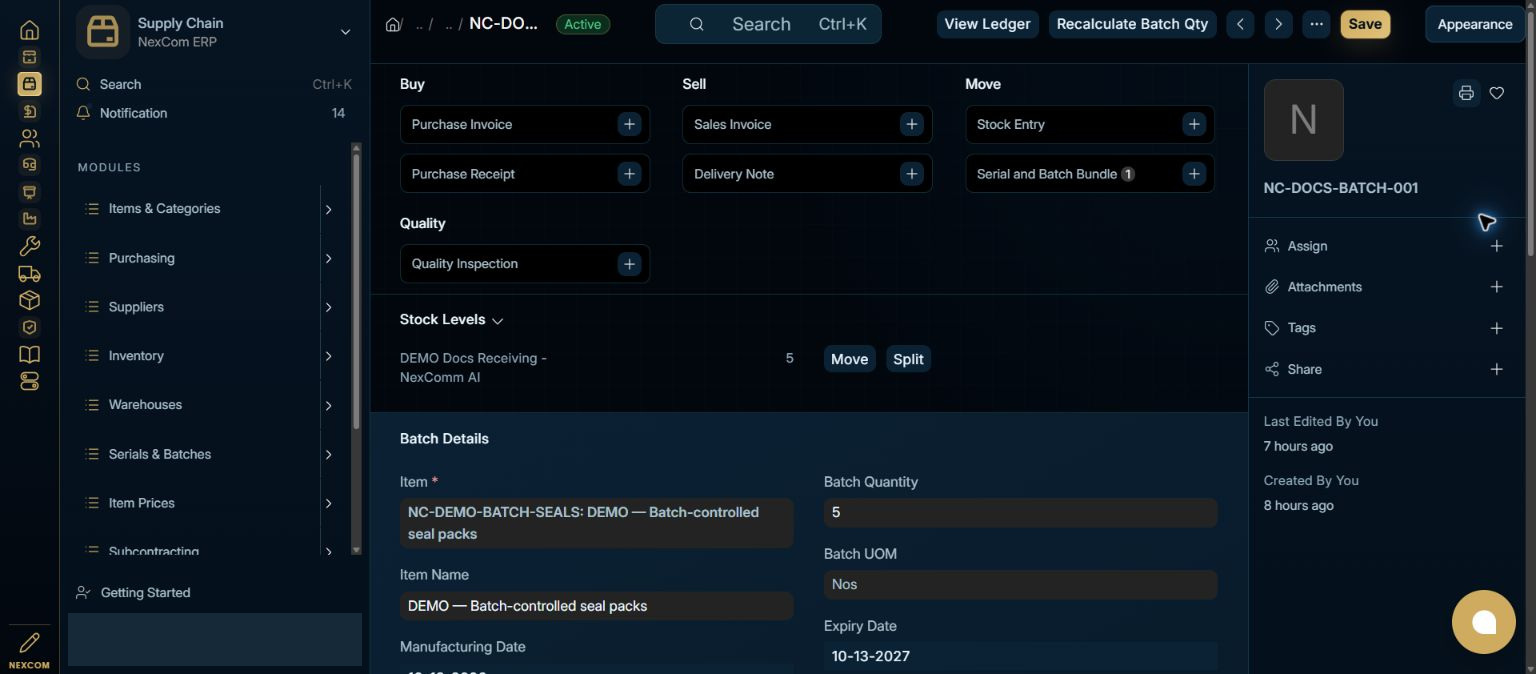Viewport: 1536px width, 674px height.
Task: Open the delivery truck icon in the left rail
Action: [29, 273]
